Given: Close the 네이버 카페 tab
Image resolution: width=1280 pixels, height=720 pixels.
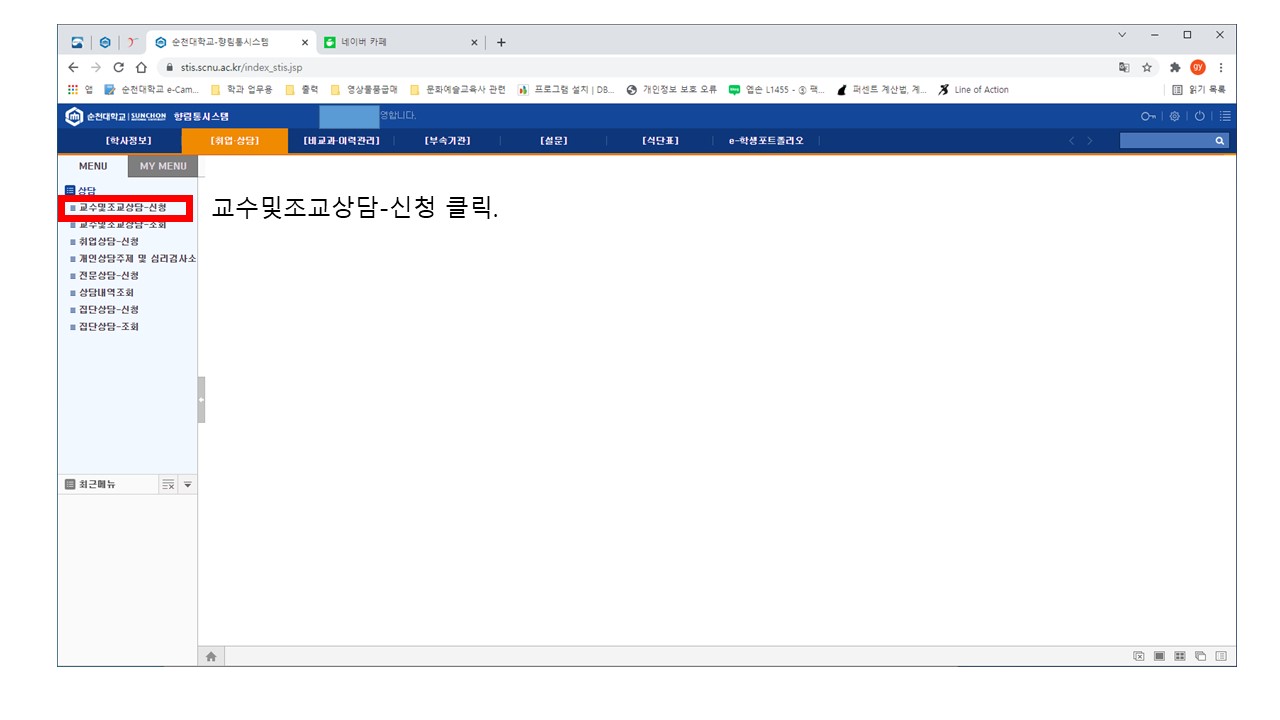Looking at the screenshot, I should [475, 42].
